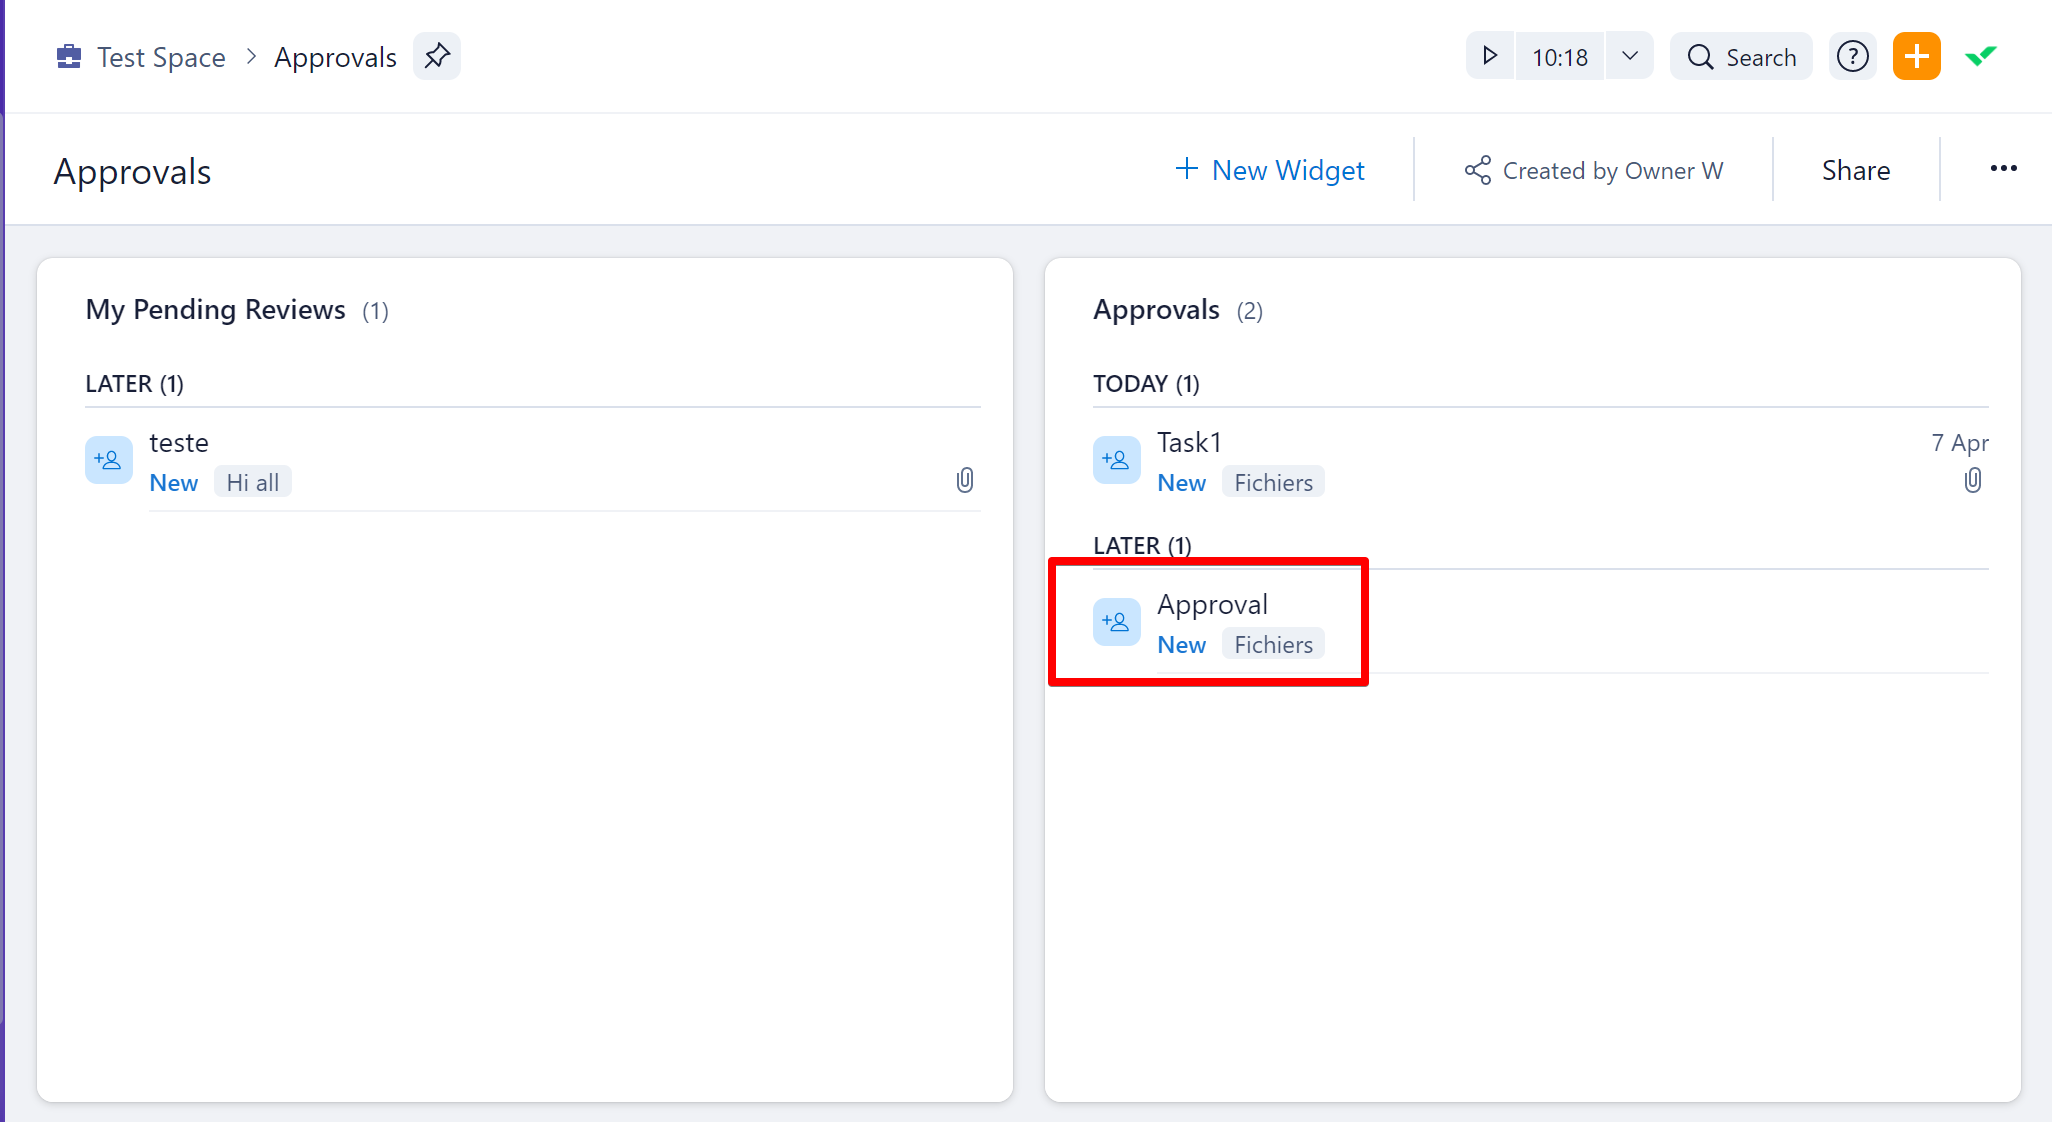
Task: Click the Fichiers tag on Task1
Action: (x=1273, y=482)
